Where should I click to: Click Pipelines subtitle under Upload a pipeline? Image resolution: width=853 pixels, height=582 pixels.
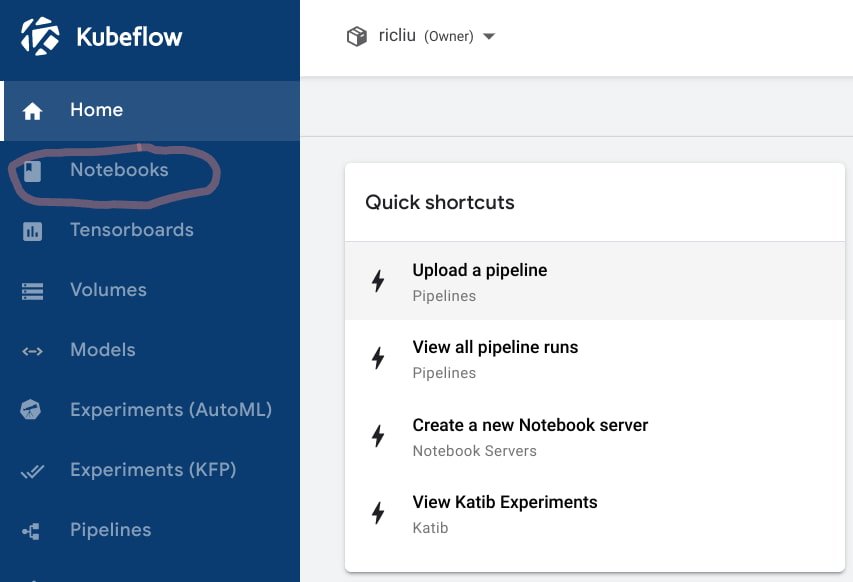point(444,296)
